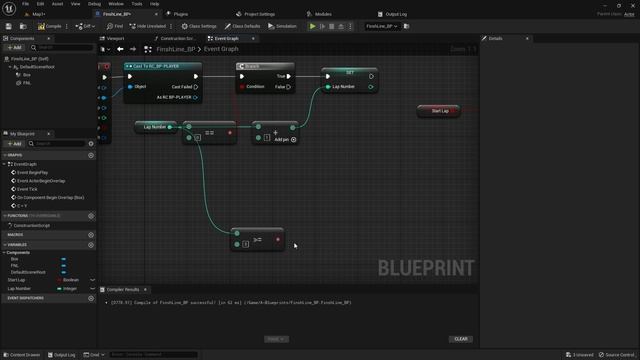Open the File menu
640x360 pixels.
pos(25,4)
